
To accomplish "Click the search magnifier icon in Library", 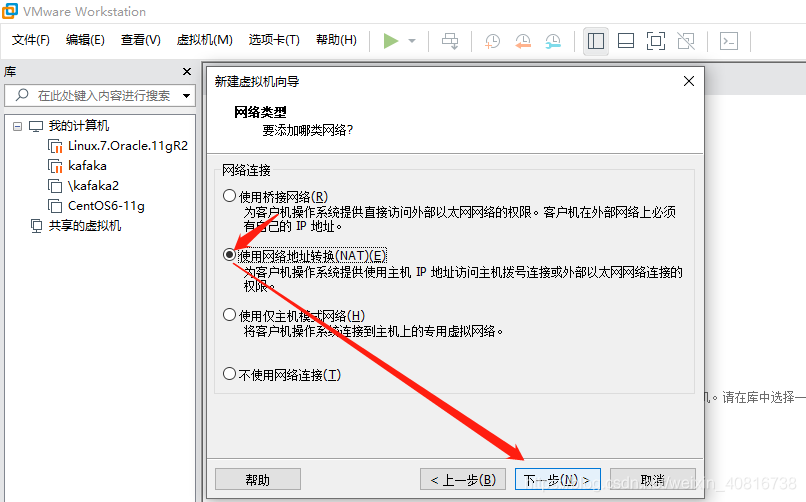I will tap(22, 95).
